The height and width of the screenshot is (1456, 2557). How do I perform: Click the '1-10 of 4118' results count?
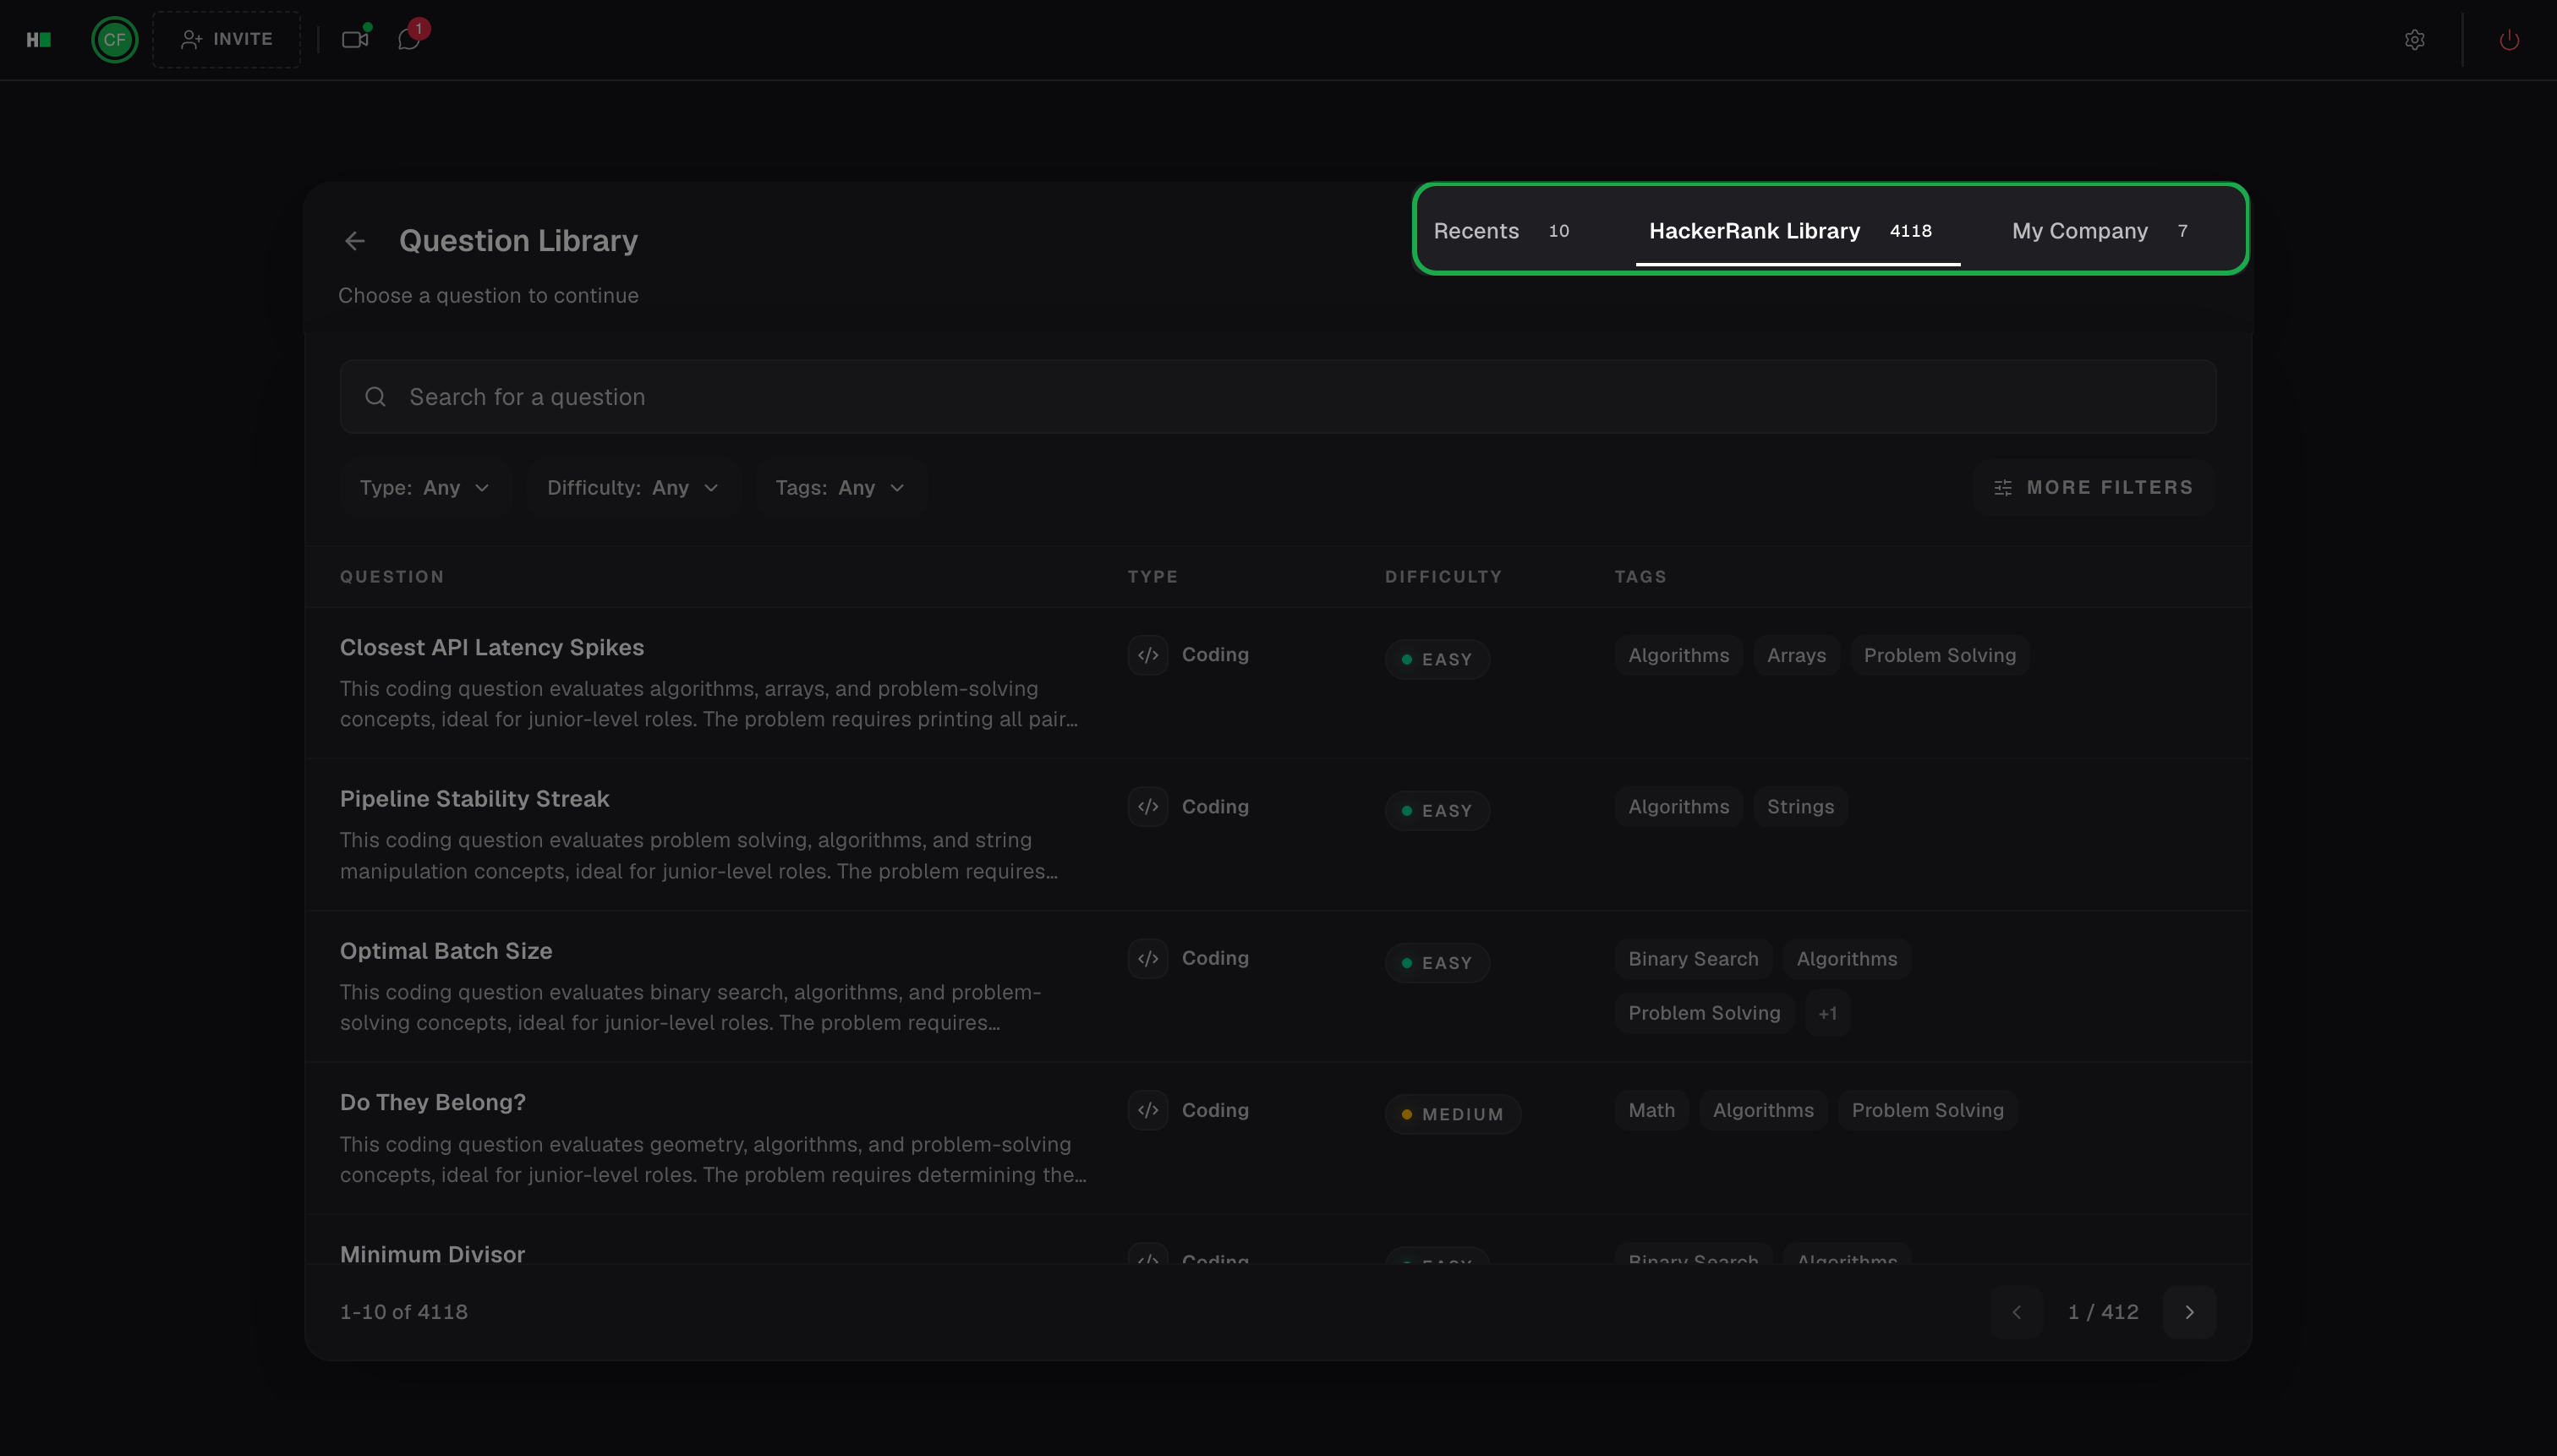click(x=404, y=1312)
